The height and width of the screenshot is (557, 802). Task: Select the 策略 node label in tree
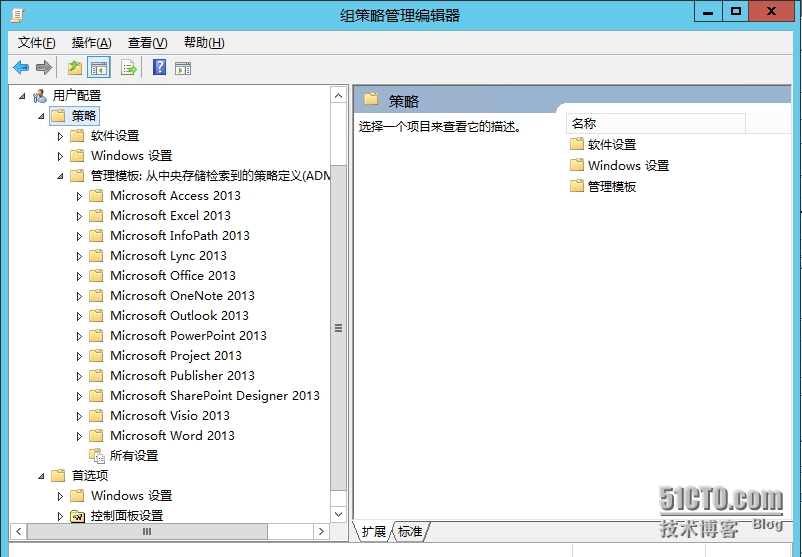84,116
